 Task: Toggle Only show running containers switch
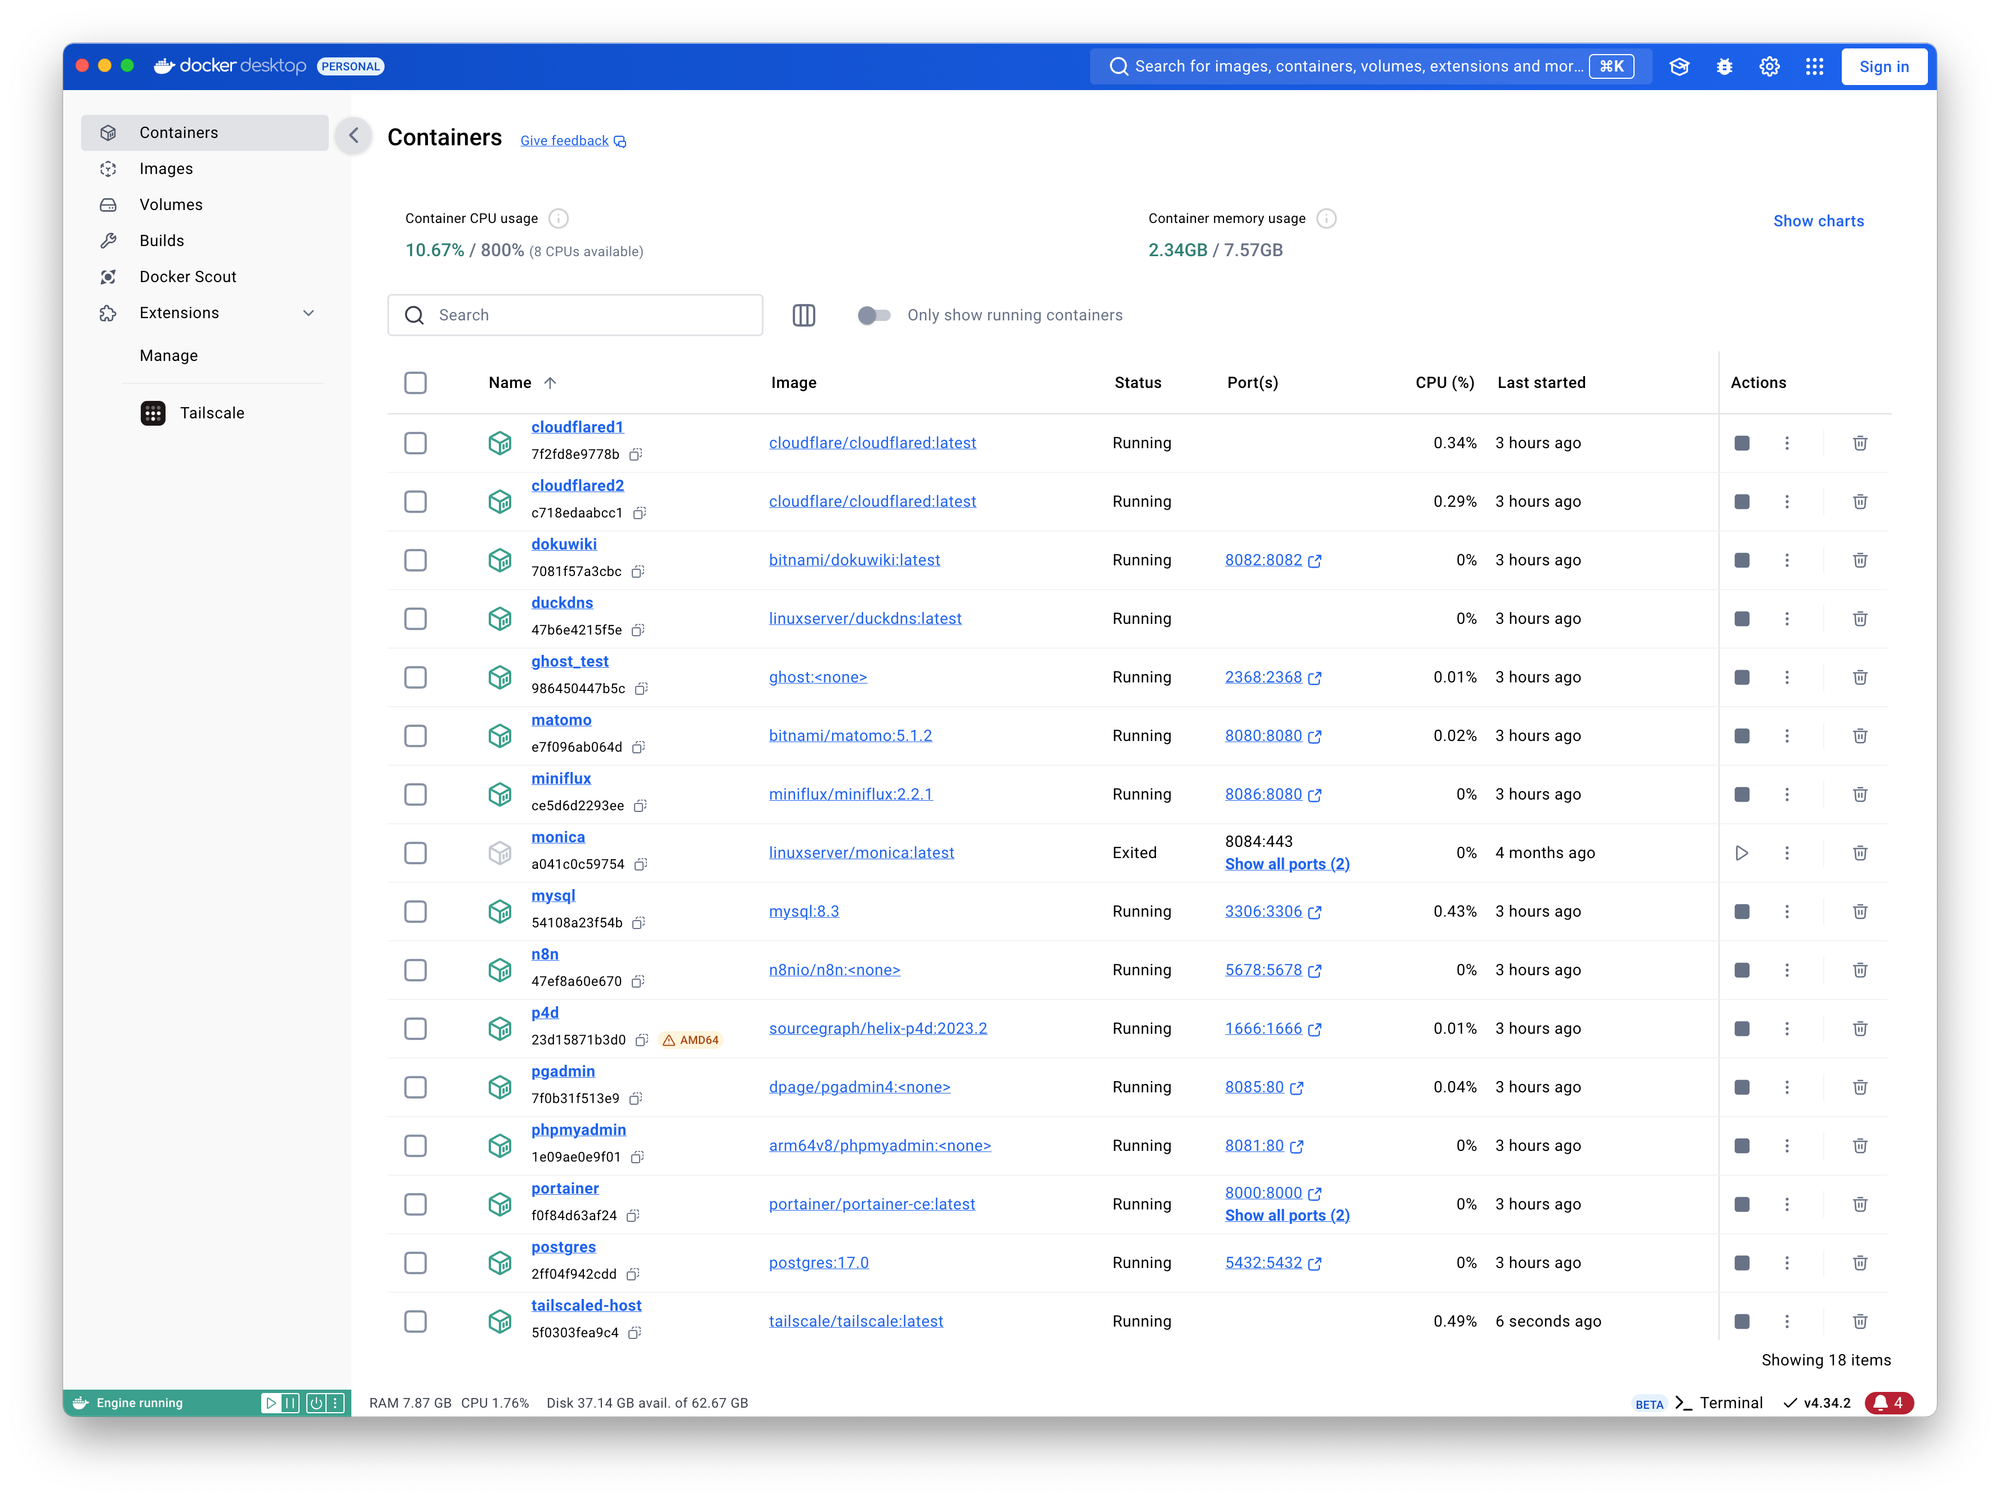874,315
